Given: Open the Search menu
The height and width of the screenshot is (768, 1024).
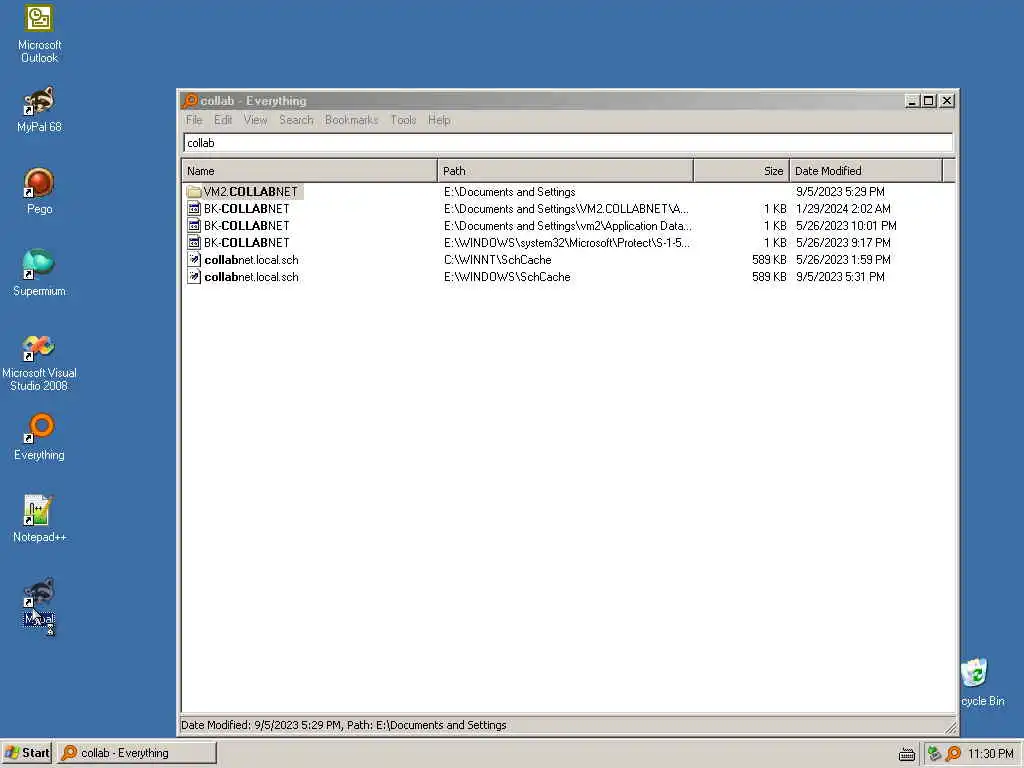Looking at the screenshot, I should pyautogui.click(x=296, y=120).
